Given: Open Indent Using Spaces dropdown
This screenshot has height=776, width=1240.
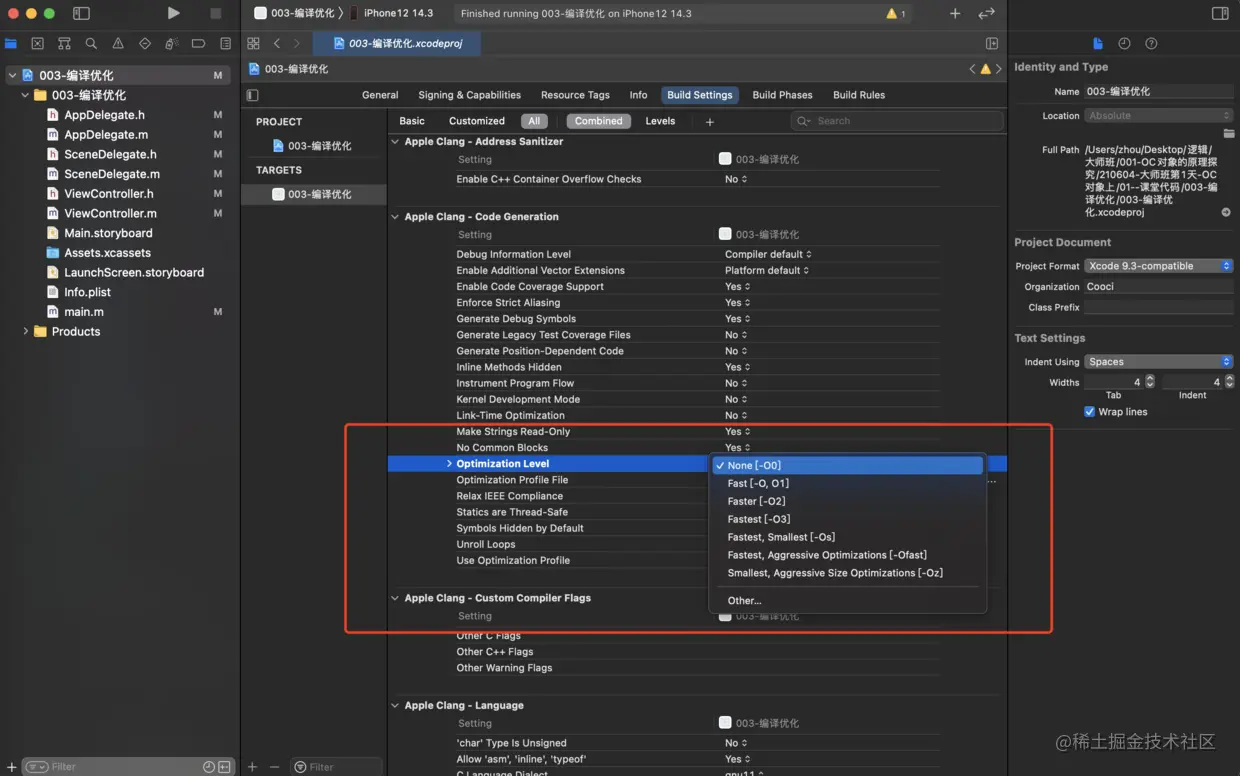Looking at the screenshot, I should 1159,362.
